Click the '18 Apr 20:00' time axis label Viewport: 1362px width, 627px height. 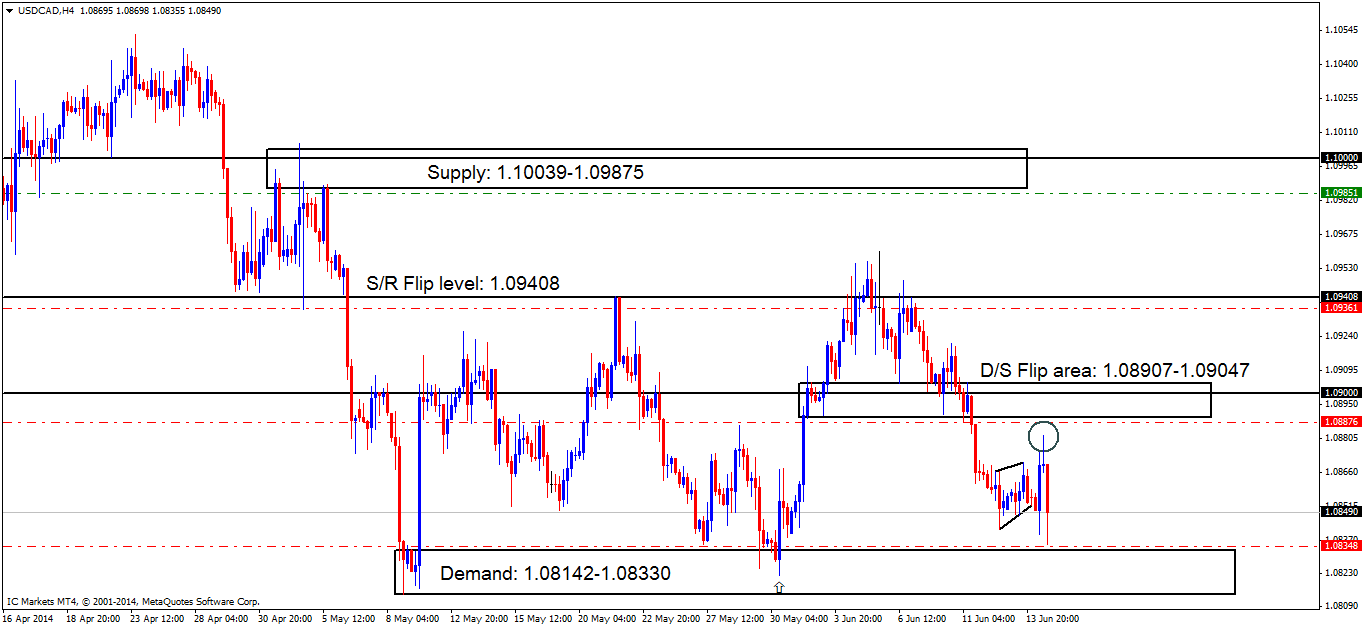[93, 619]
